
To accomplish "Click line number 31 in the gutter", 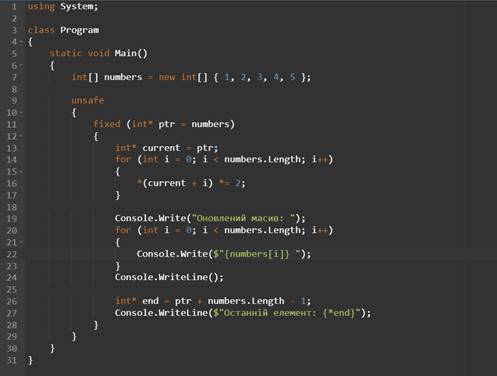I will tap(12, 360).
